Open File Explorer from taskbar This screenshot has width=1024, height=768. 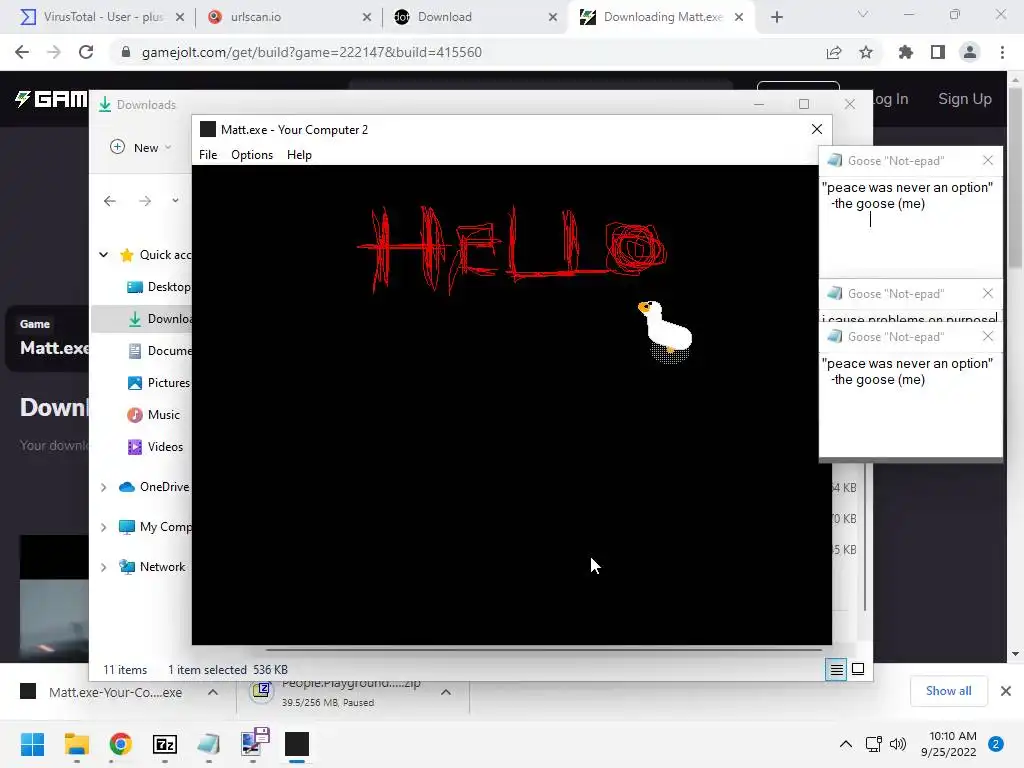(x=76, y=744)
